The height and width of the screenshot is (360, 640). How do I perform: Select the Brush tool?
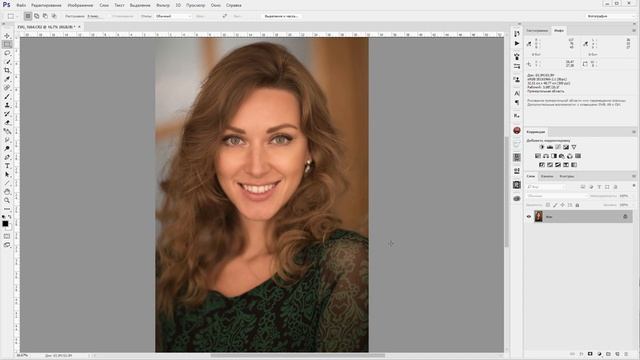click(7, 96)
